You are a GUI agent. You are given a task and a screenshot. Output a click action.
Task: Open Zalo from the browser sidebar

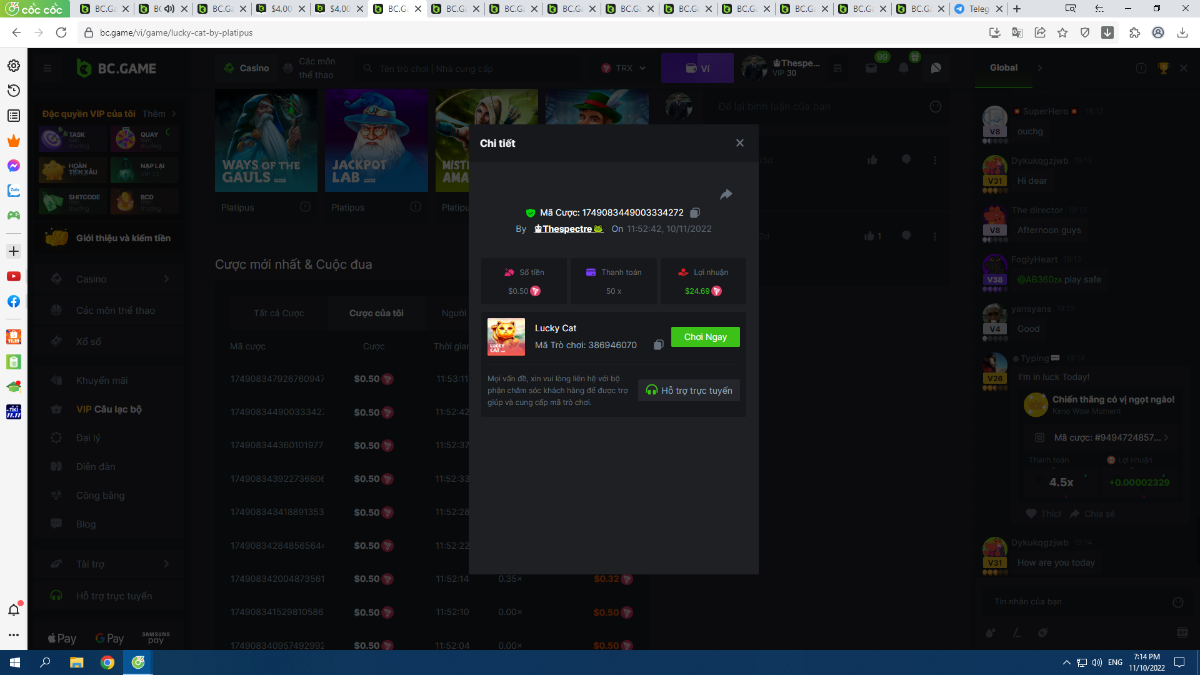[x=14, y=190]
